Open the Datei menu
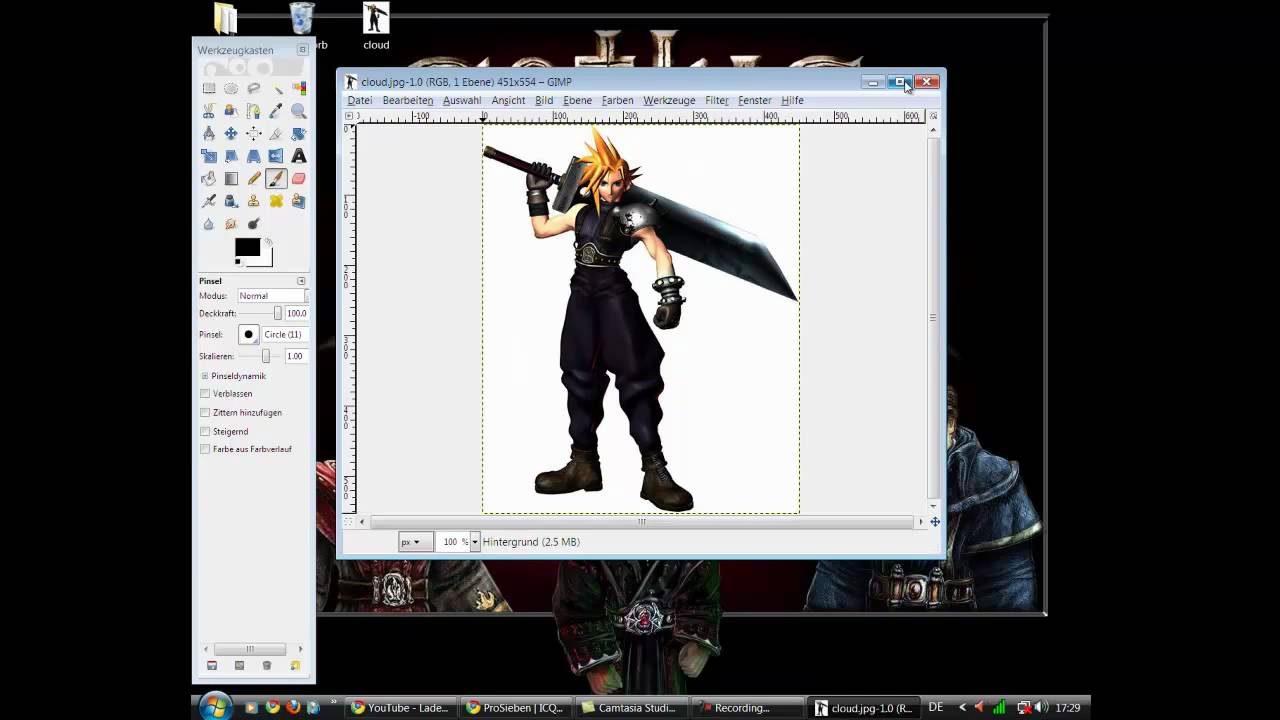 click(360, 100)
